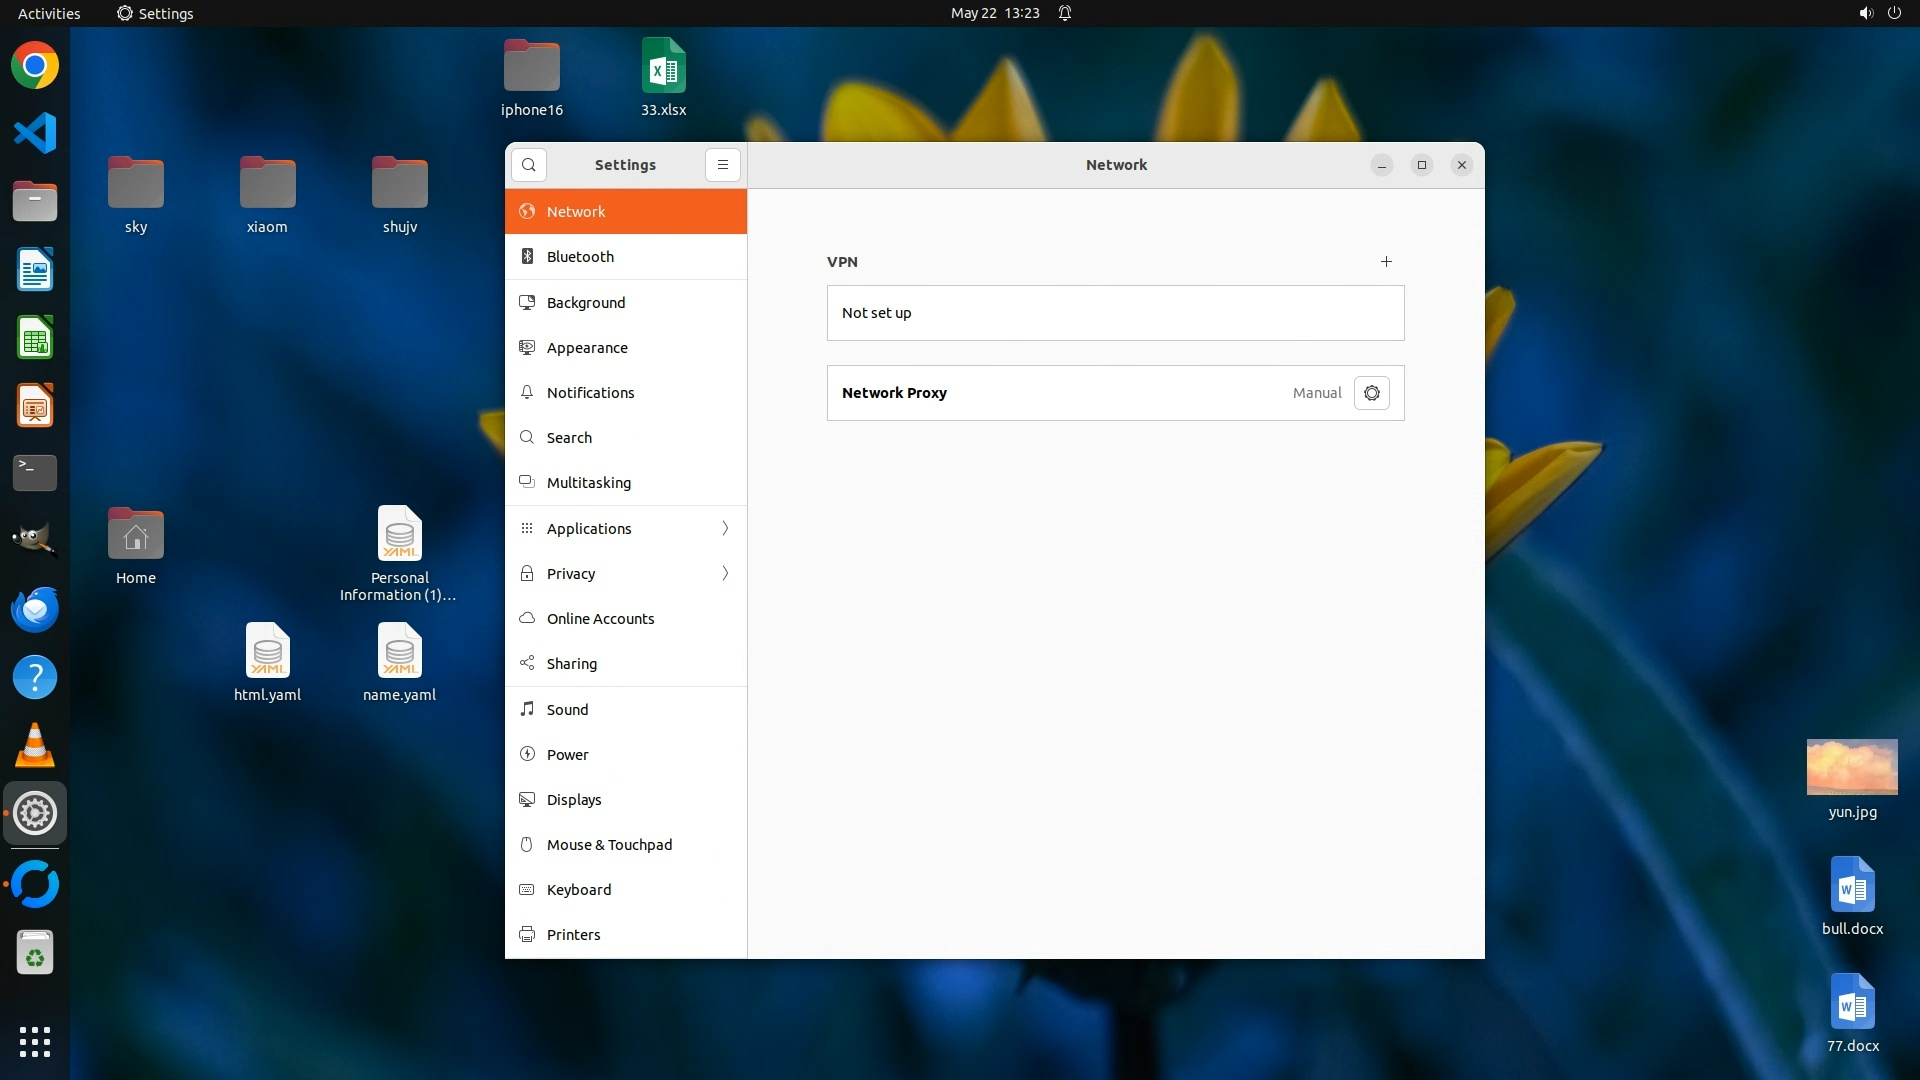Click the Not set up VPN row

1115,313
